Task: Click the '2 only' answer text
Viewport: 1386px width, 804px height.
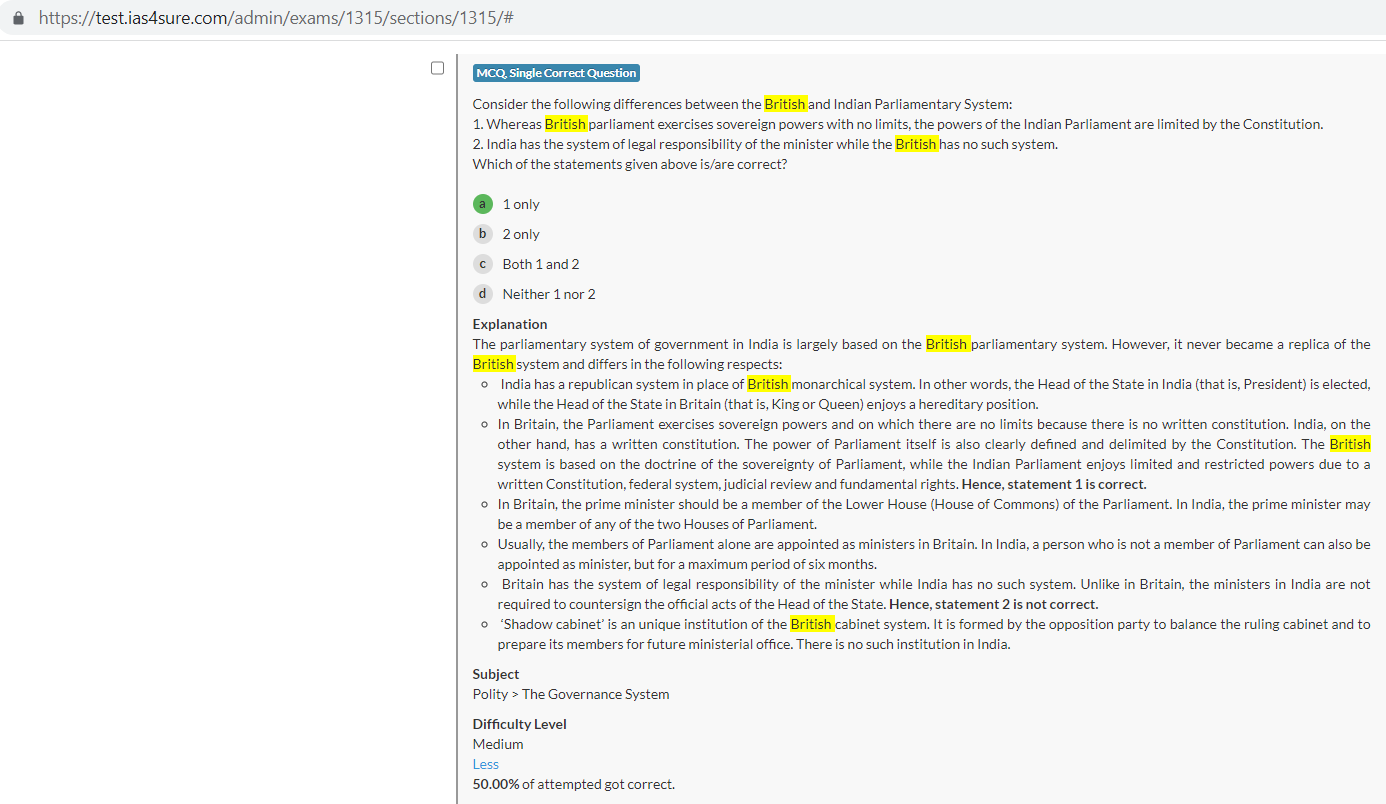Action: [521, 234]
